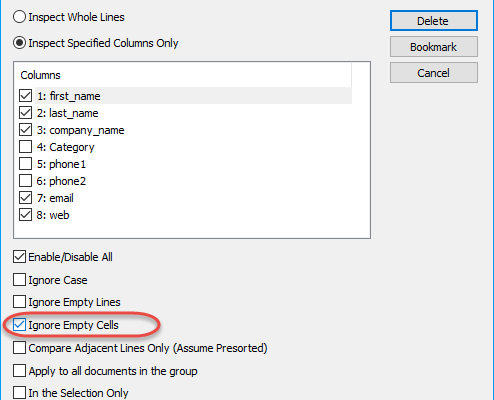This screenshot has height=400, width=494.
Task: Click the Bookmark button
Action: (434, 47)
